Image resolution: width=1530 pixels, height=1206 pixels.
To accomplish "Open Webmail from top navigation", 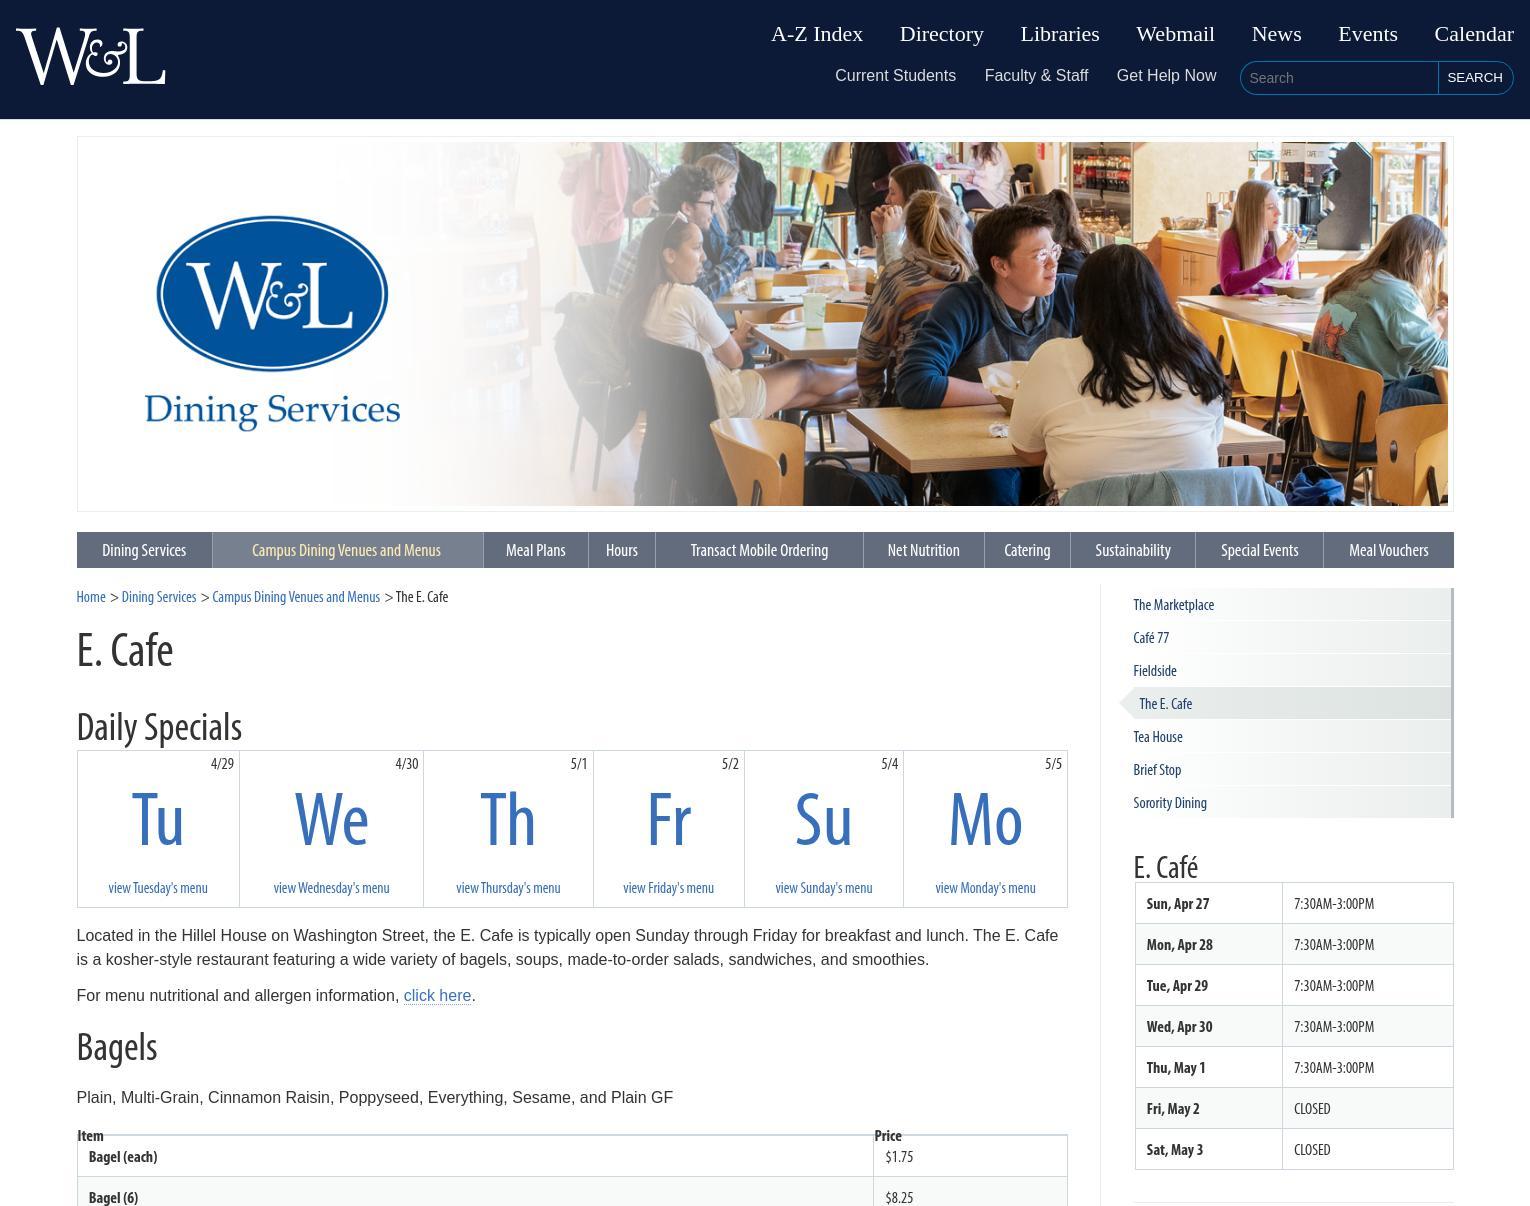I will tap(1175, 34).
